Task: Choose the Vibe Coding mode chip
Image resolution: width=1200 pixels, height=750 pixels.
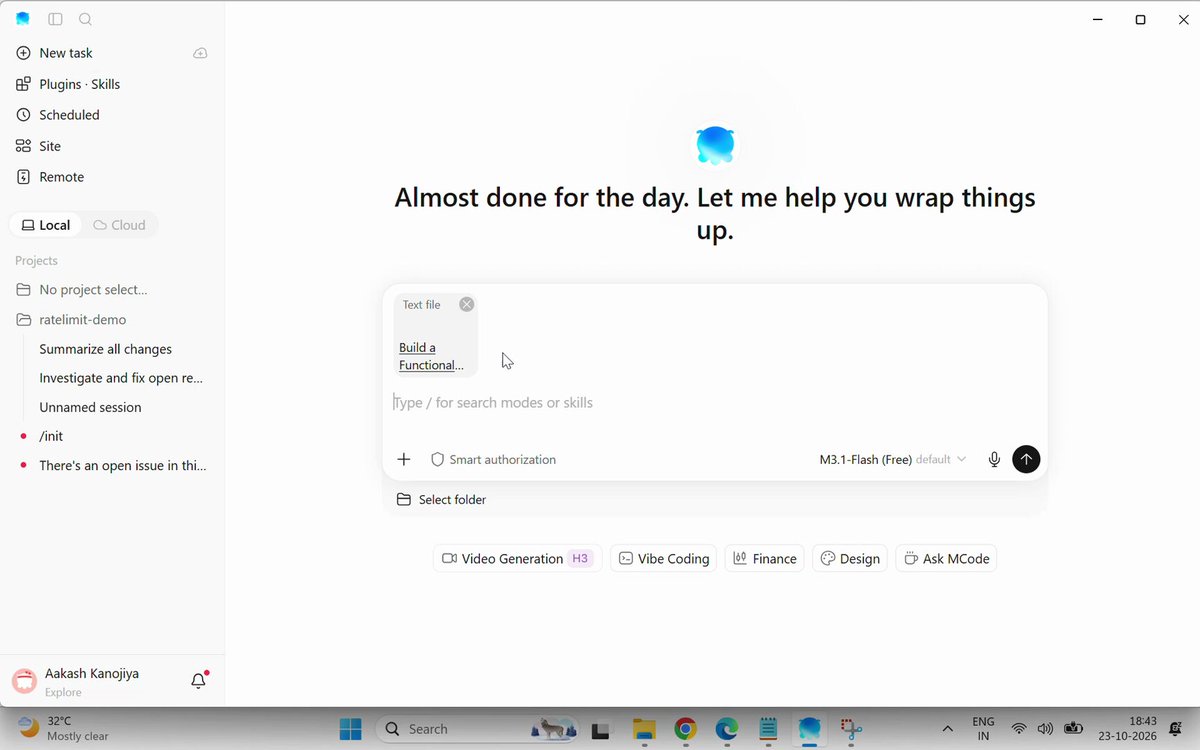Action: (x=664, y=559)
